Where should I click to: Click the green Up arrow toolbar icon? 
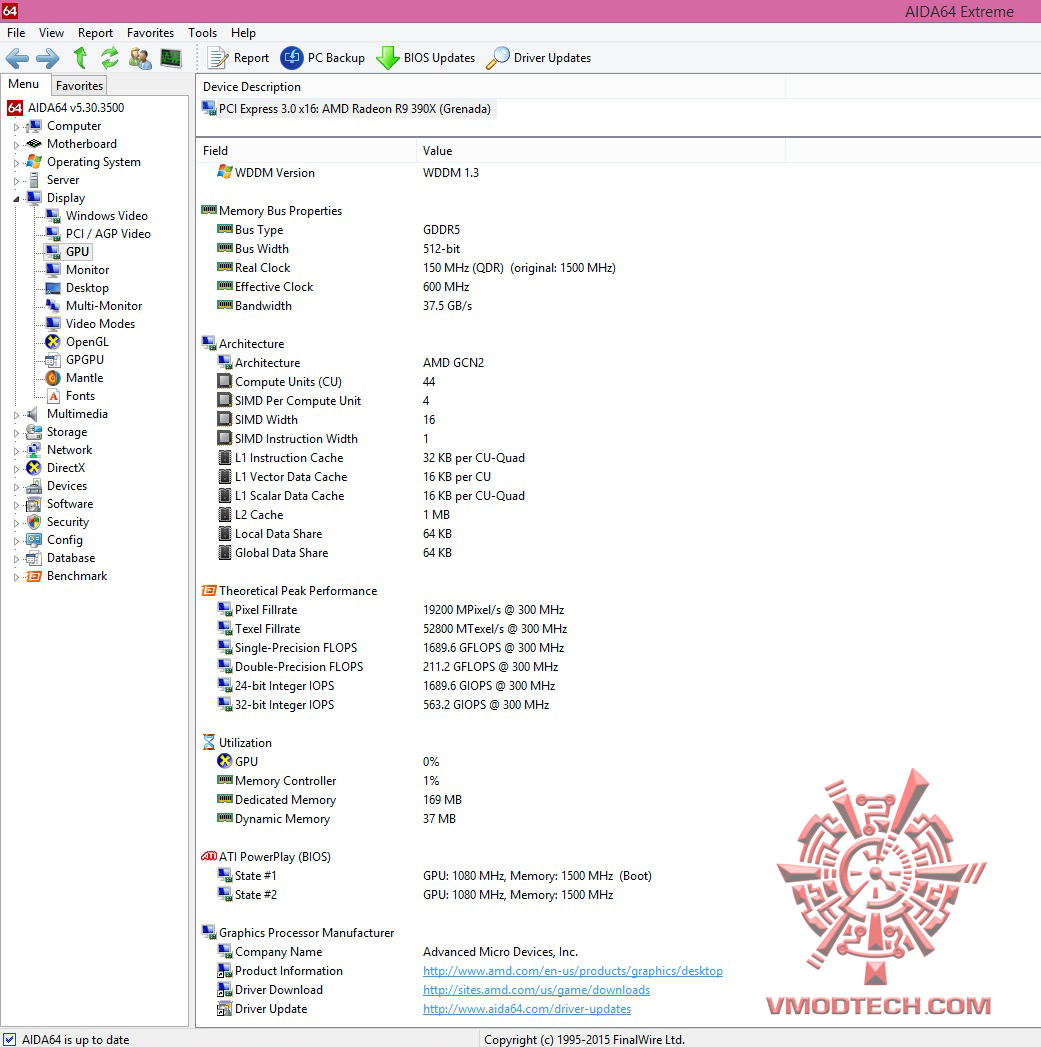(x=80, y=58)
